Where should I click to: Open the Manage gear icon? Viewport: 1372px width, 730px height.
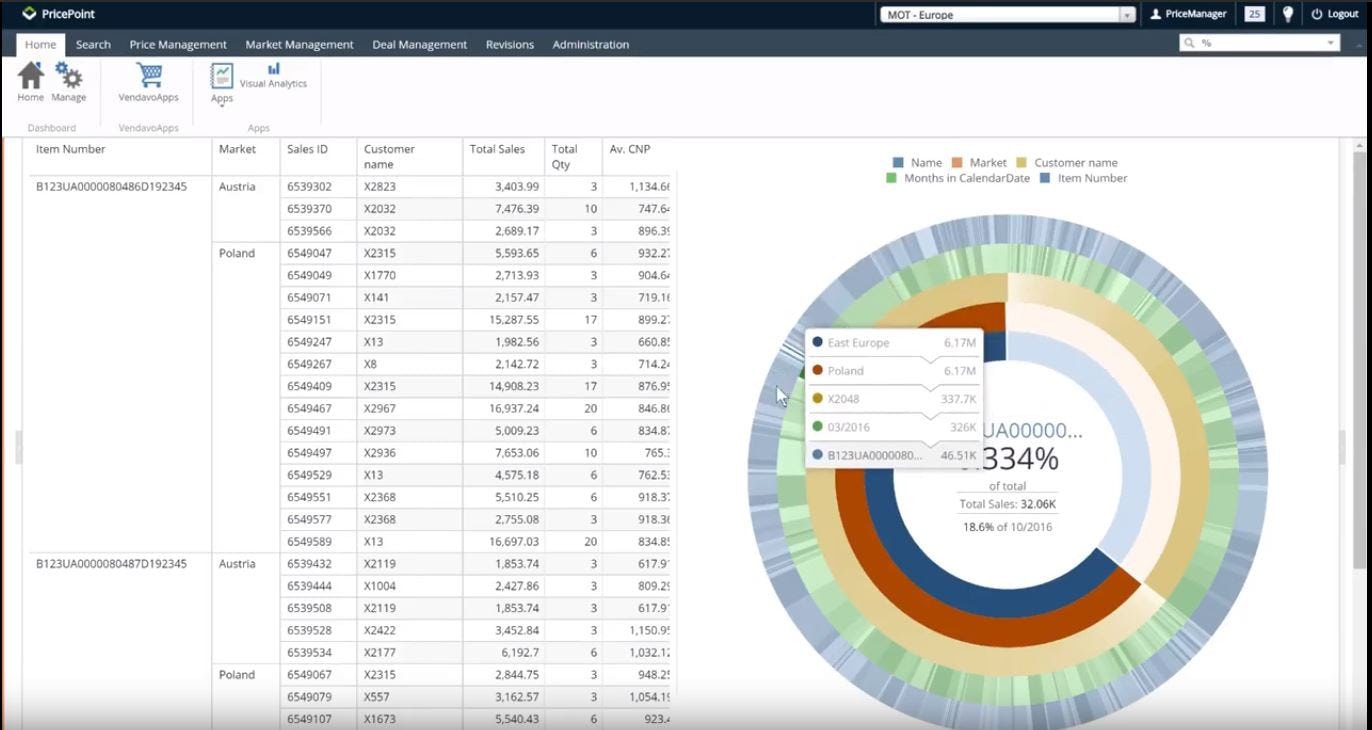tap(67, 75)
